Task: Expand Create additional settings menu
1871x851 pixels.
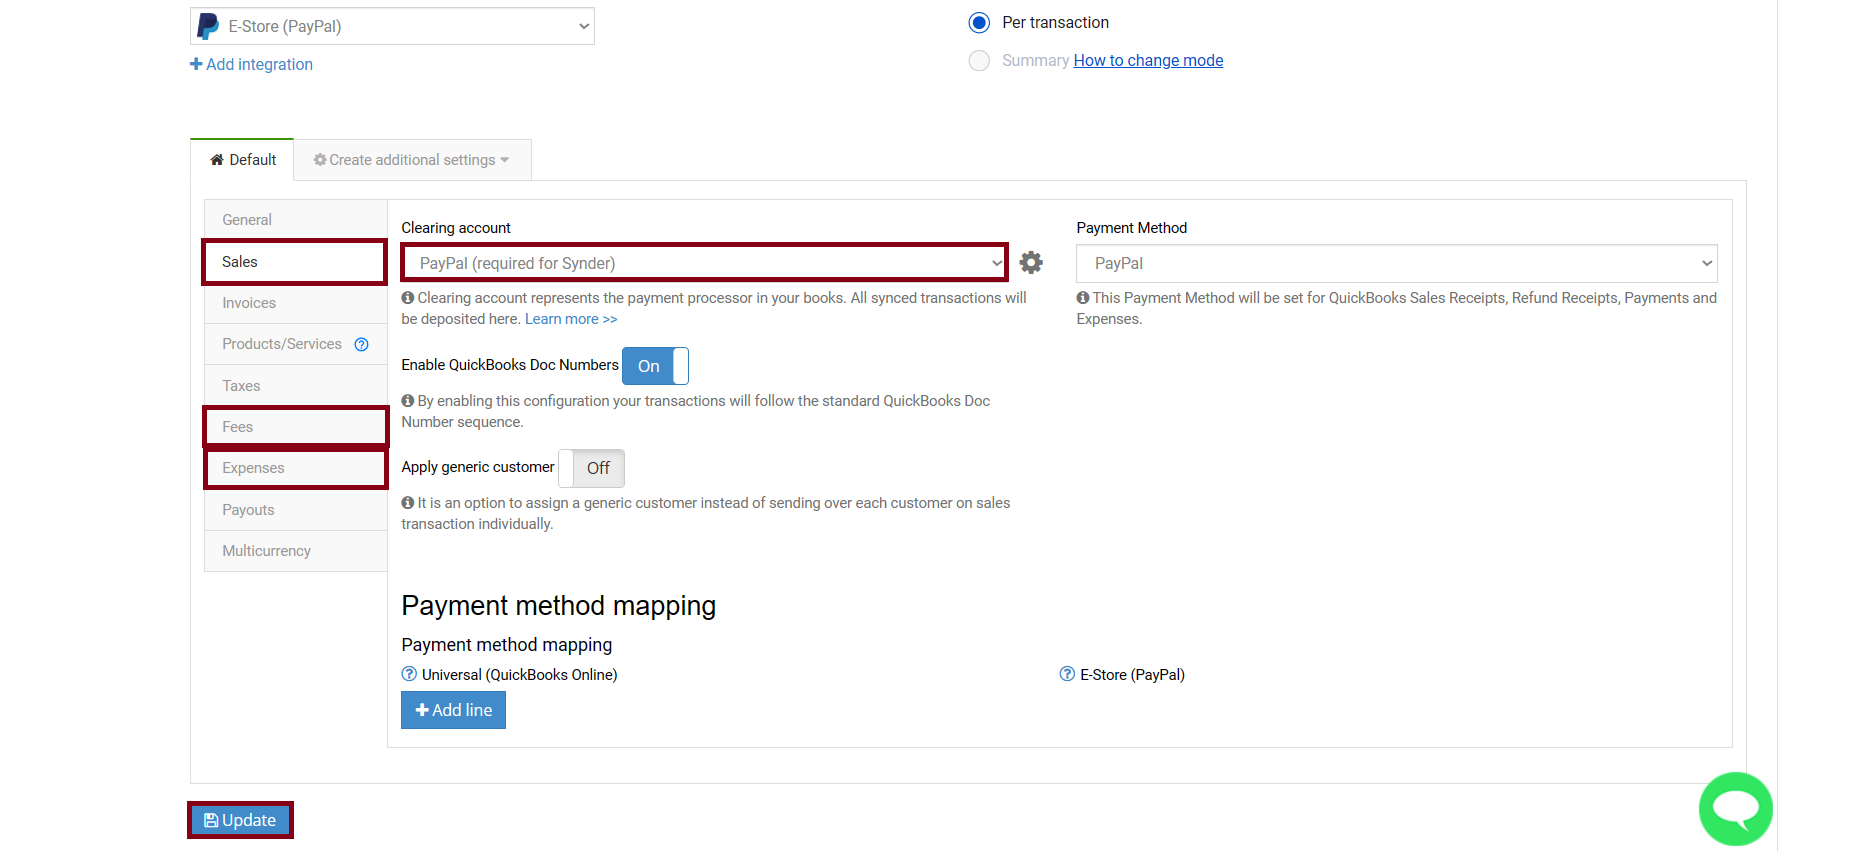Action: point(412,160)
